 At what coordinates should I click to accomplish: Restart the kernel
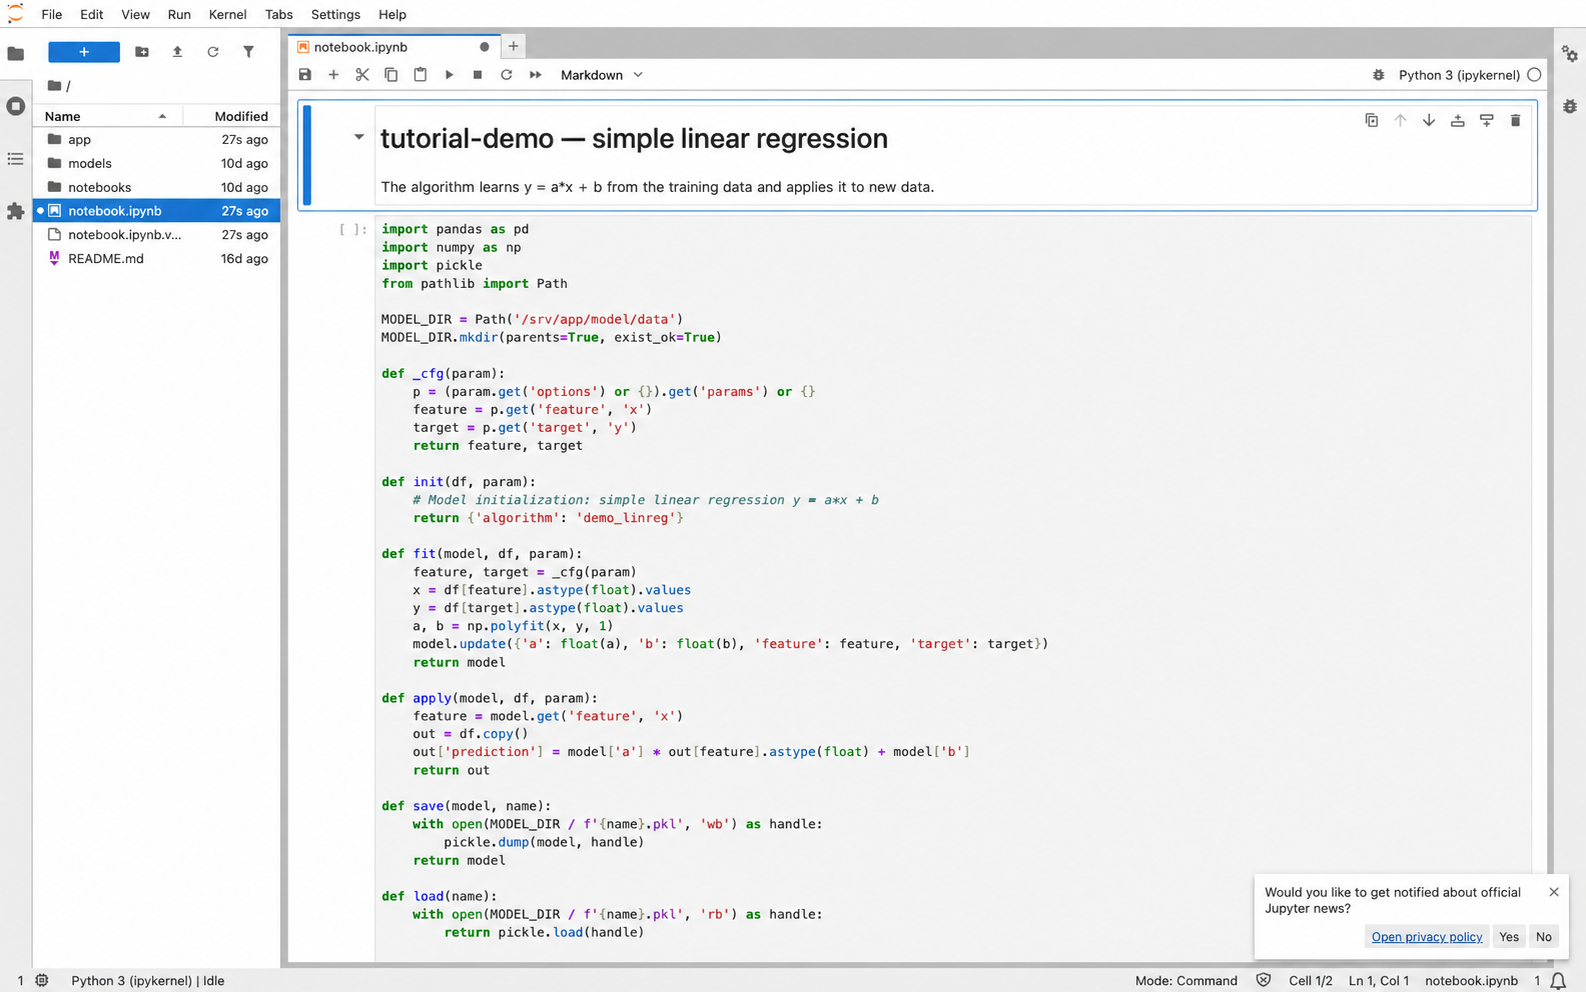click(x=506, y=75)
